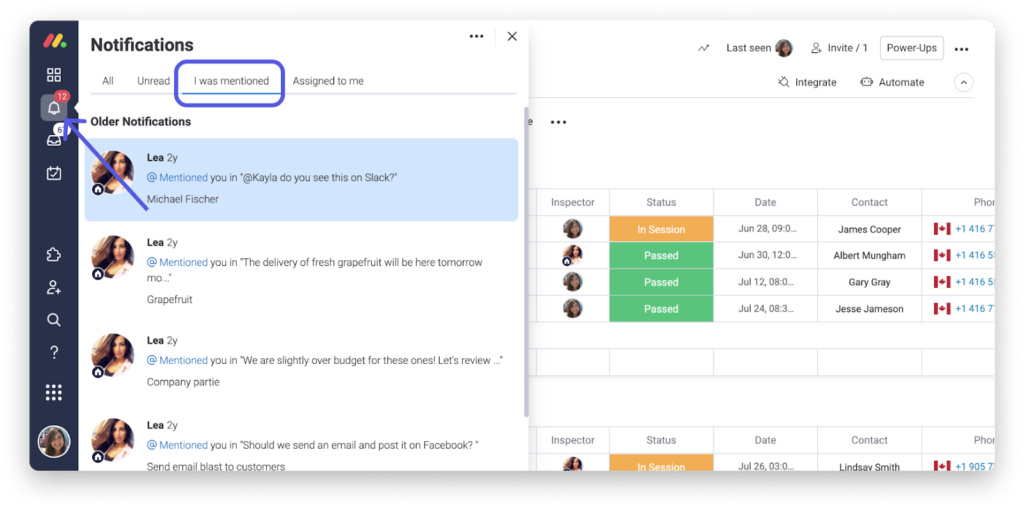
Task: Click the invite members person icon
Action: coord(54,288)
